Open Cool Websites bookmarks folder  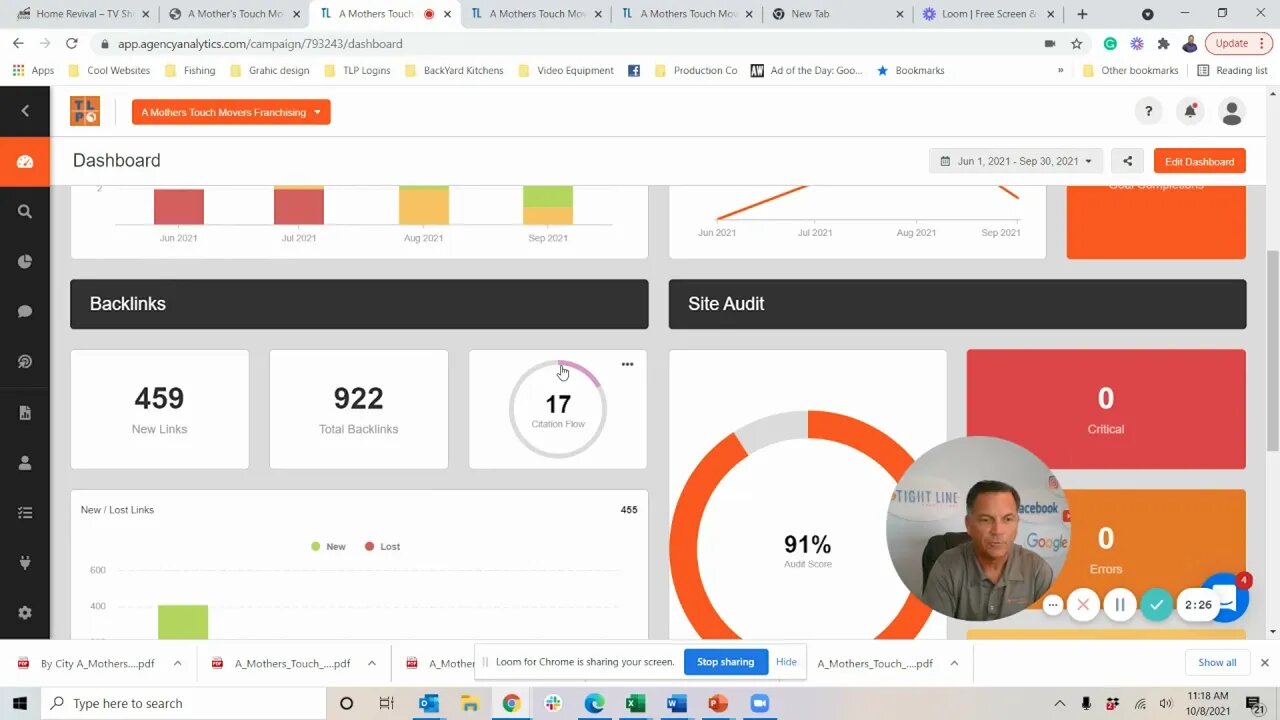(x=109, y=70)
